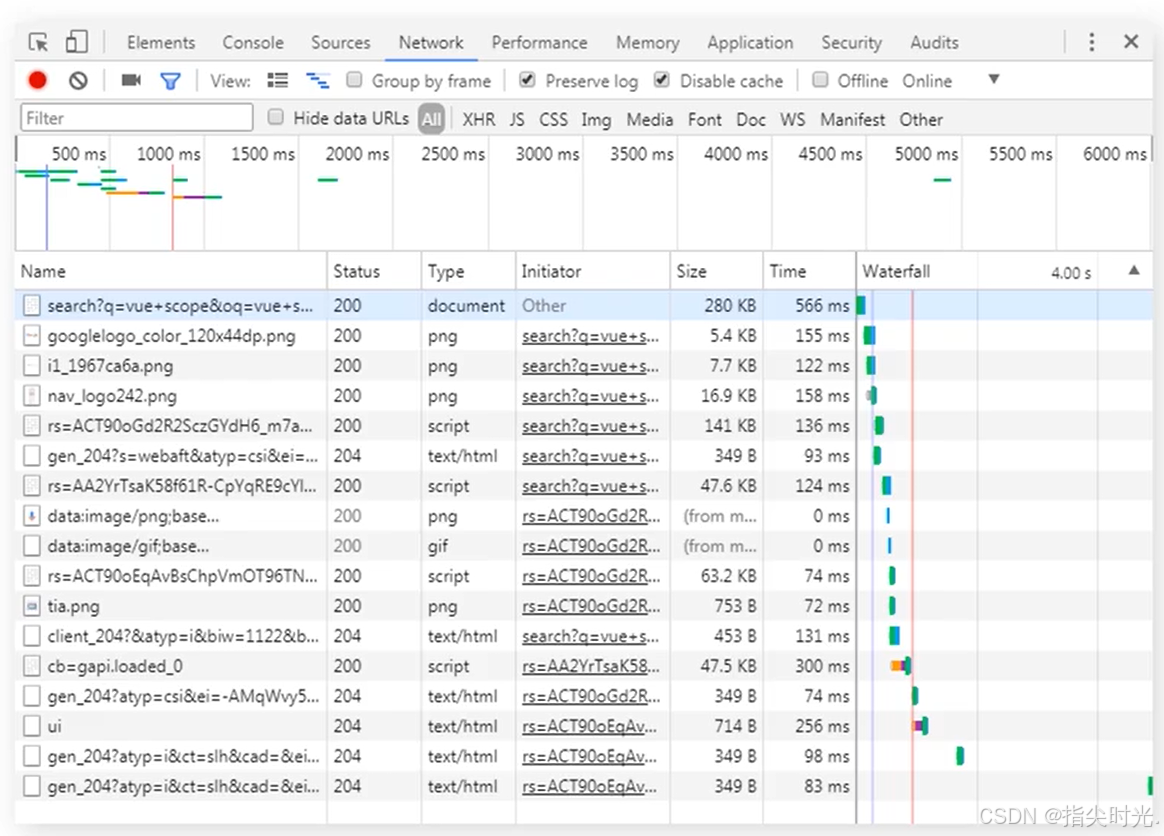Viewport: 1164px width, 836px height.
Task: Open the Memory tab
Action: 648,43
